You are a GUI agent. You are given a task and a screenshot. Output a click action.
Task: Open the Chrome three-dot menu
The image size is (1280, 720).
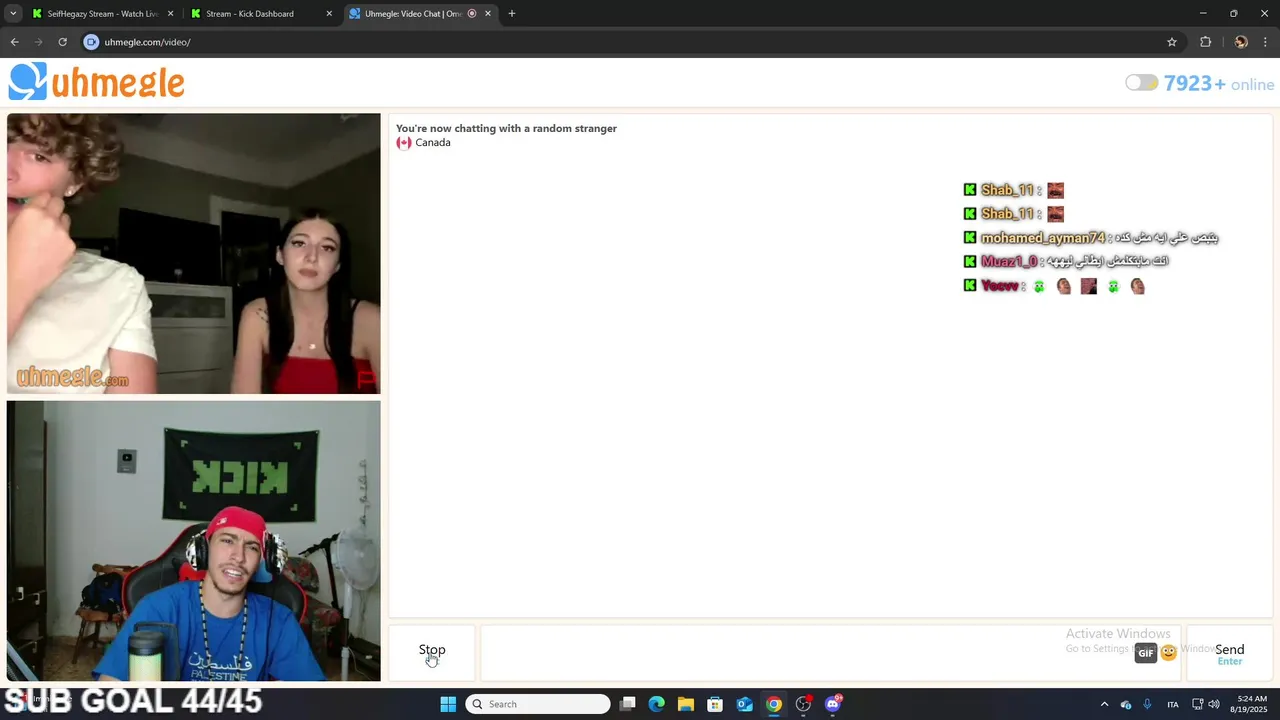point(1266,42)
